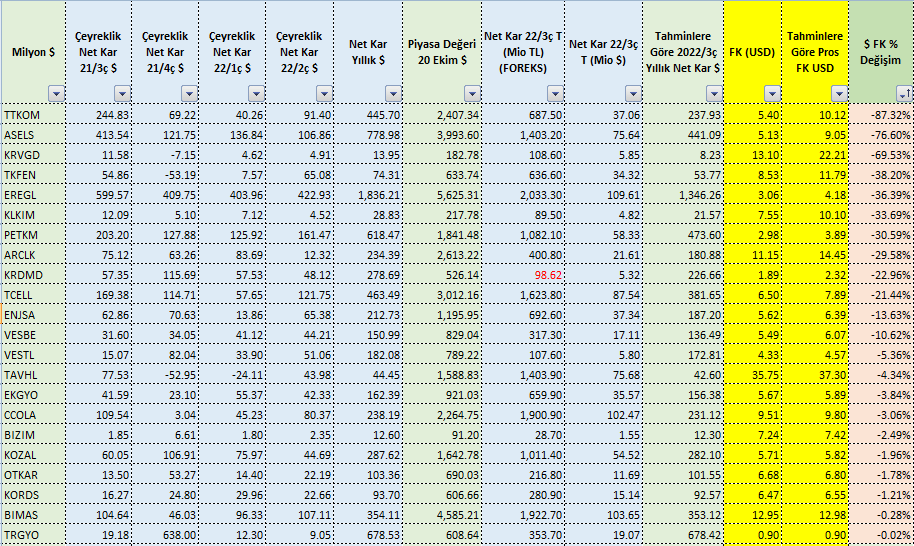914x546 pixels.
Task: Select the FK (USD) header cell
Action: click(753, 52)
